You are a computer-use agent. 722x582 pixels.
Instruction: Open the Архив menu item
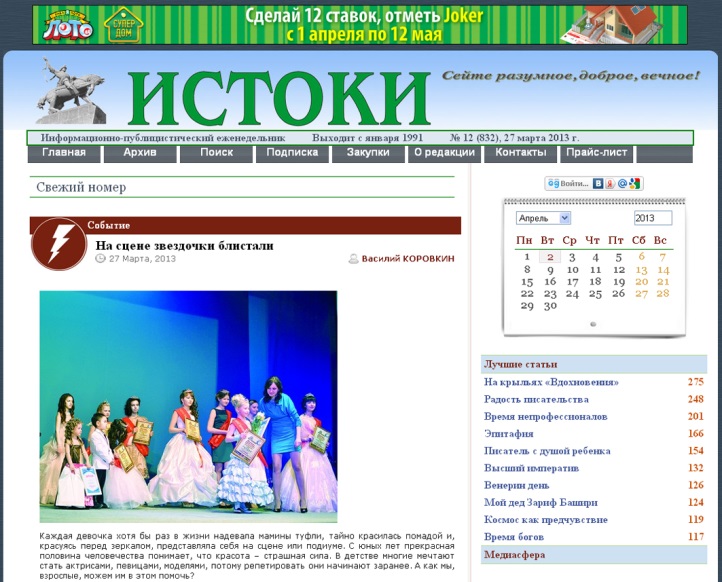[x=140, y=153]
